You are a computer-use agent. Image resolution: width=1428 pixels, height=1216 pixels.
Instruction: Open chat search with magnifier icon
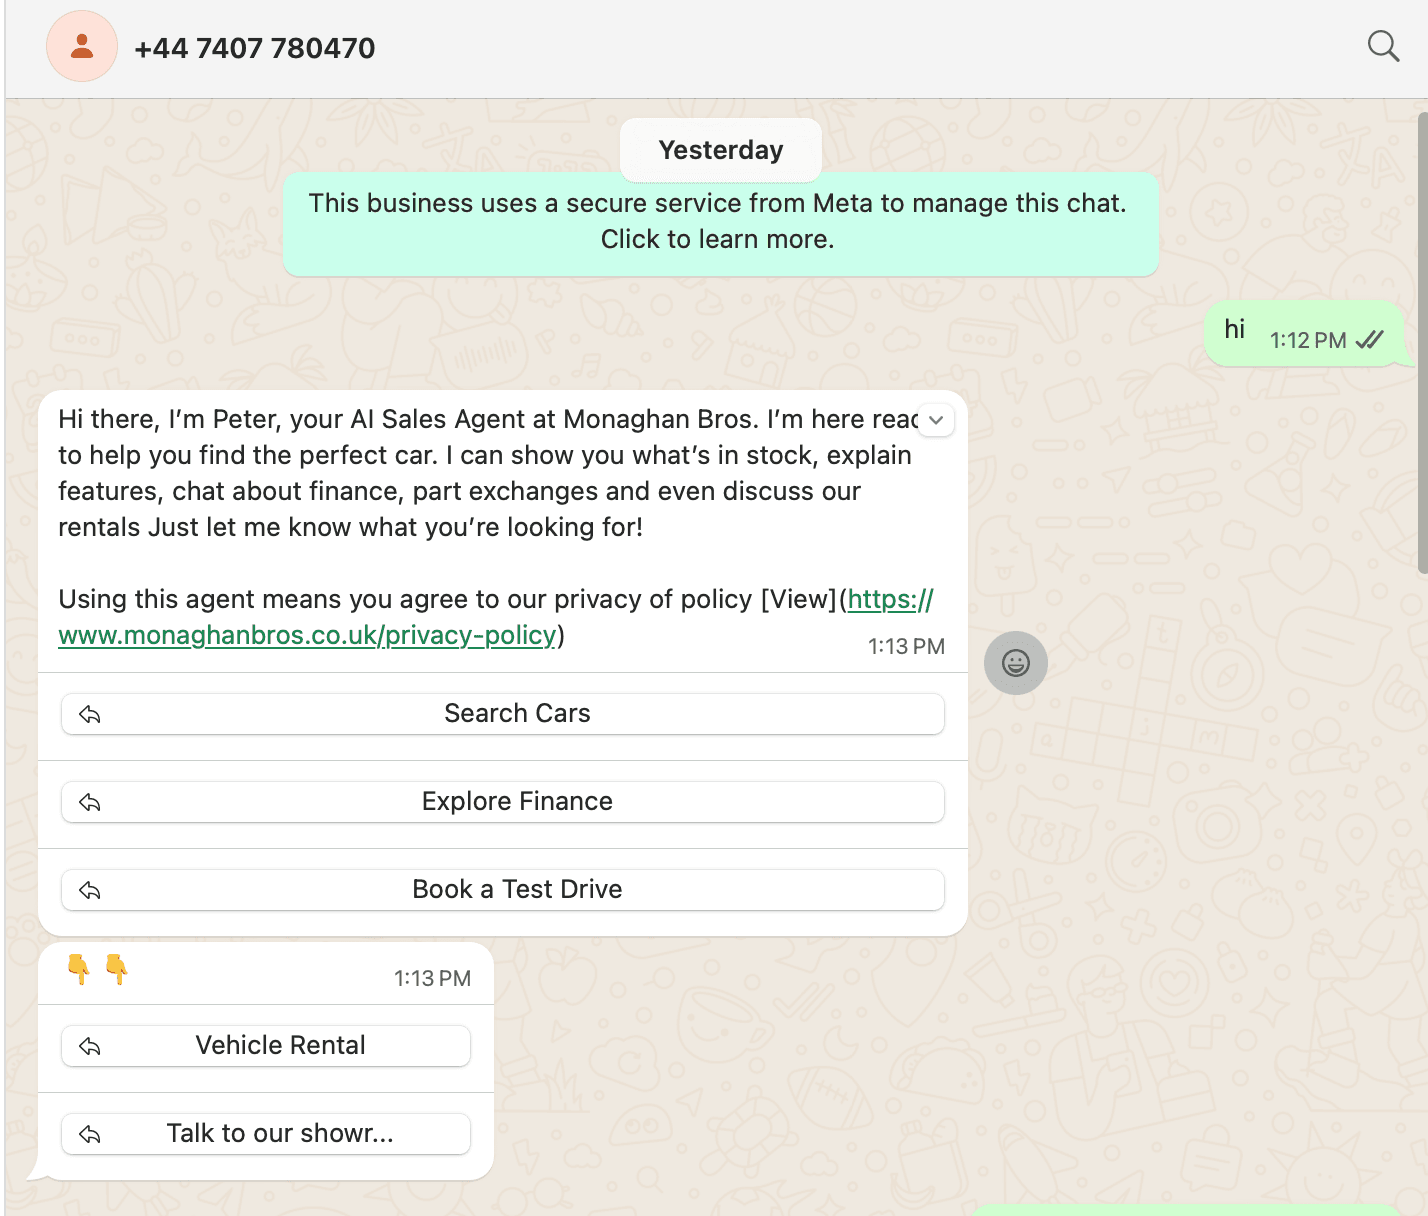1383,46
